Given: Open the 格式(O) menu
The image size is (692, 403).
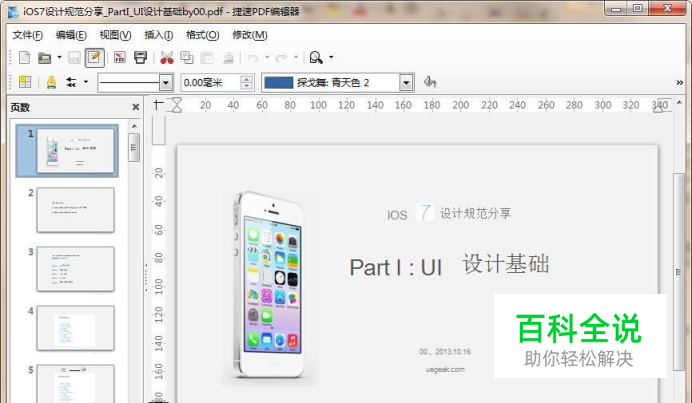Looking at the screenshot, I should pyautogui.click(x=203, y=35).
